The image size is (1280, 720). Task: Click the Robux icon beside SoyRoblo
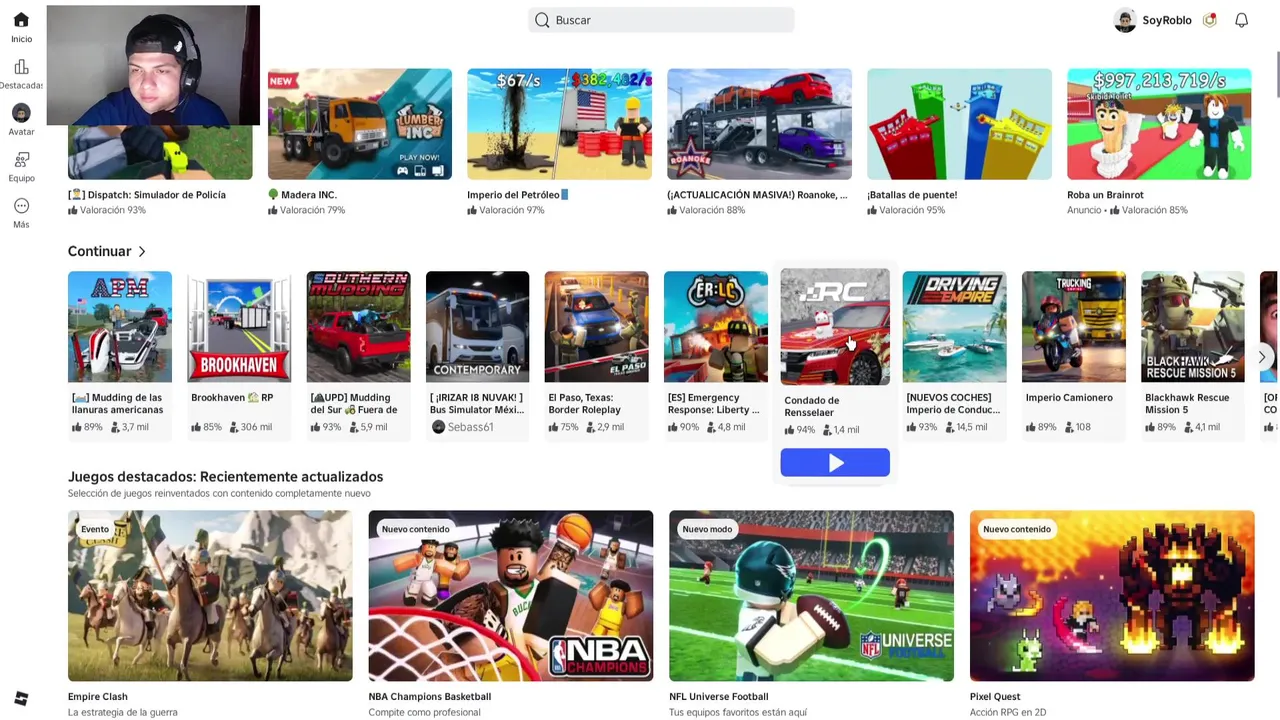[1210, 20]
